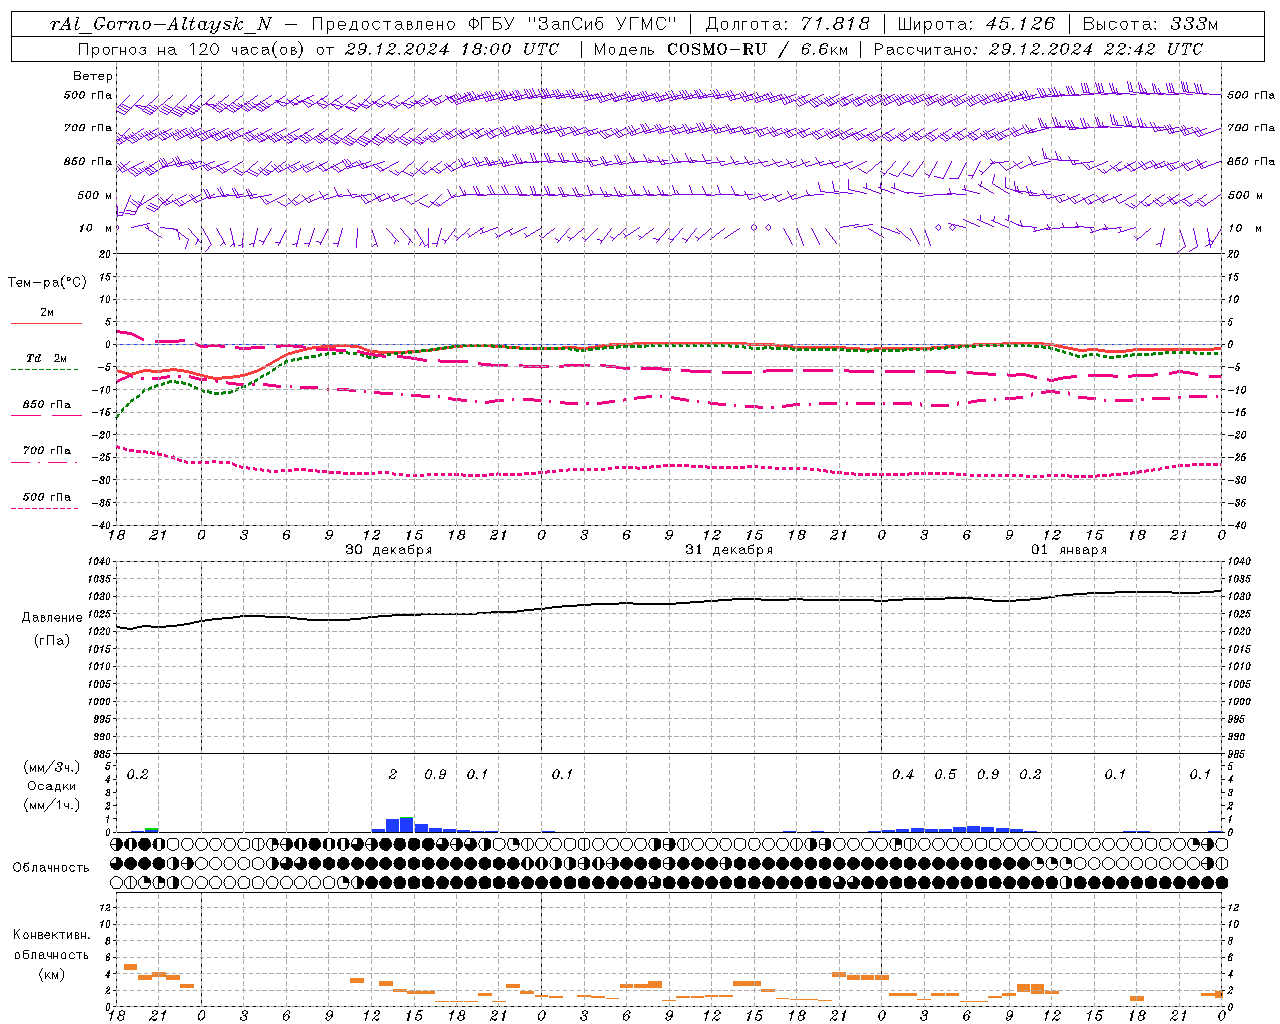Click the Тем-ра(°C) temperature axis title

(47, 283)
